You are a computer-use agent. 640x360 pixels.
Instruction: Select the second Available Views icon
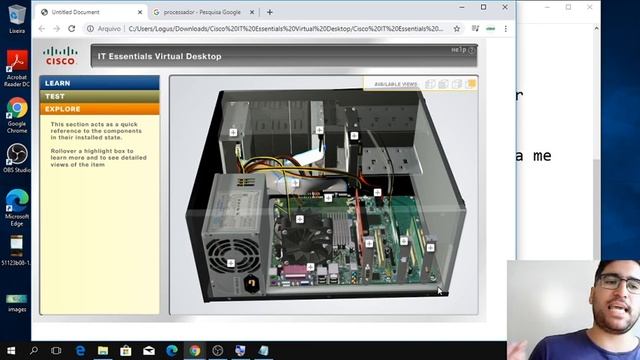[443, 84]
